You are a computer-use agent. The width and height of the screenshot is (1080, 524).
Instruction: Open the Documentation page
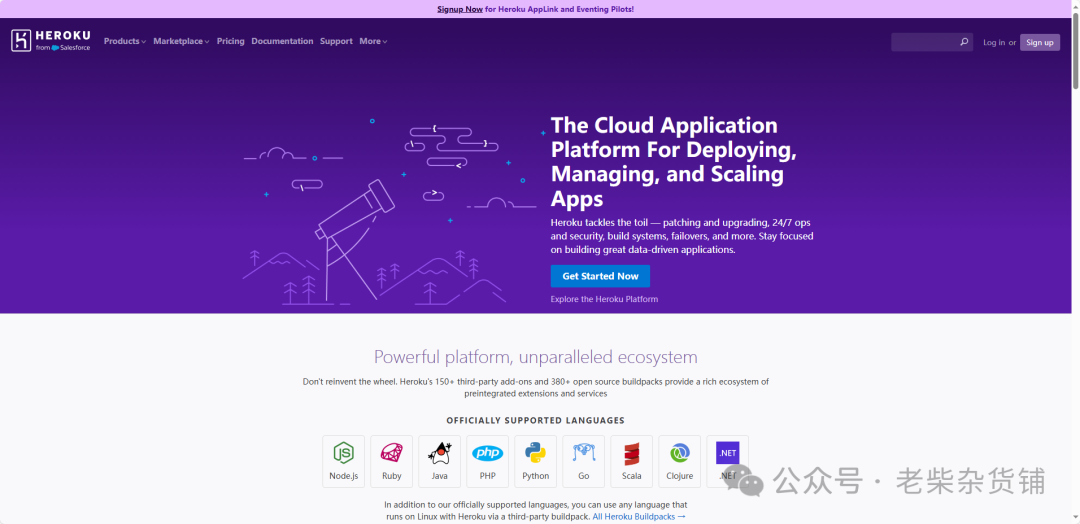click(282, 41)
